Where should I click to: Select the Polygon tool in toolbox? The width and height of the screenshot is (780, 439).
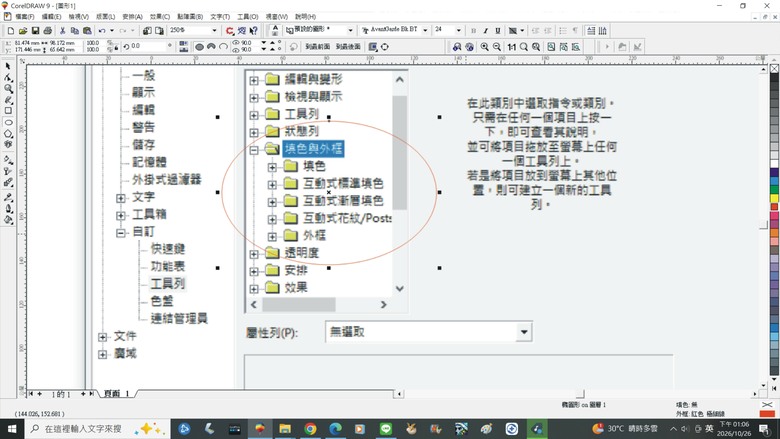(x=8, y=134)
